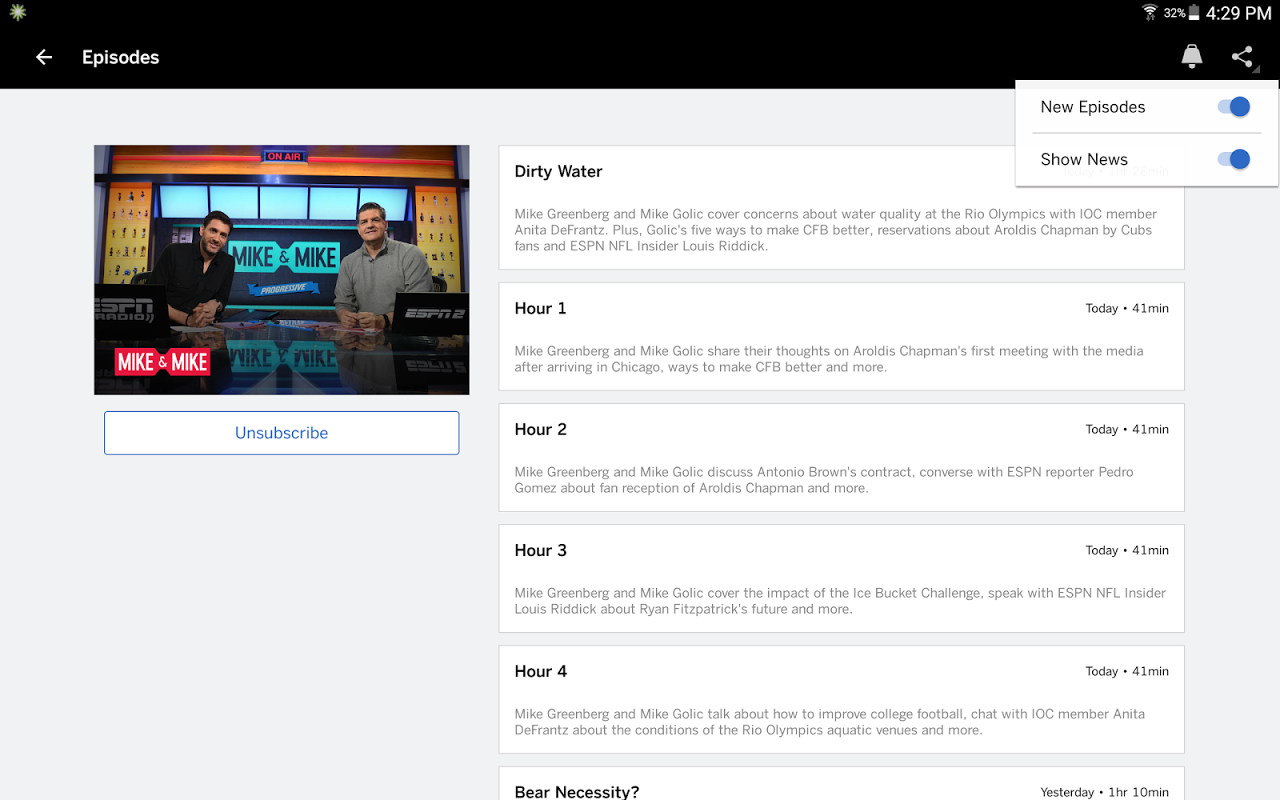Open notification settings via the bell icon
Image resolution: width=1280 pixels, height=800 pixels.
coord(1191,57)
